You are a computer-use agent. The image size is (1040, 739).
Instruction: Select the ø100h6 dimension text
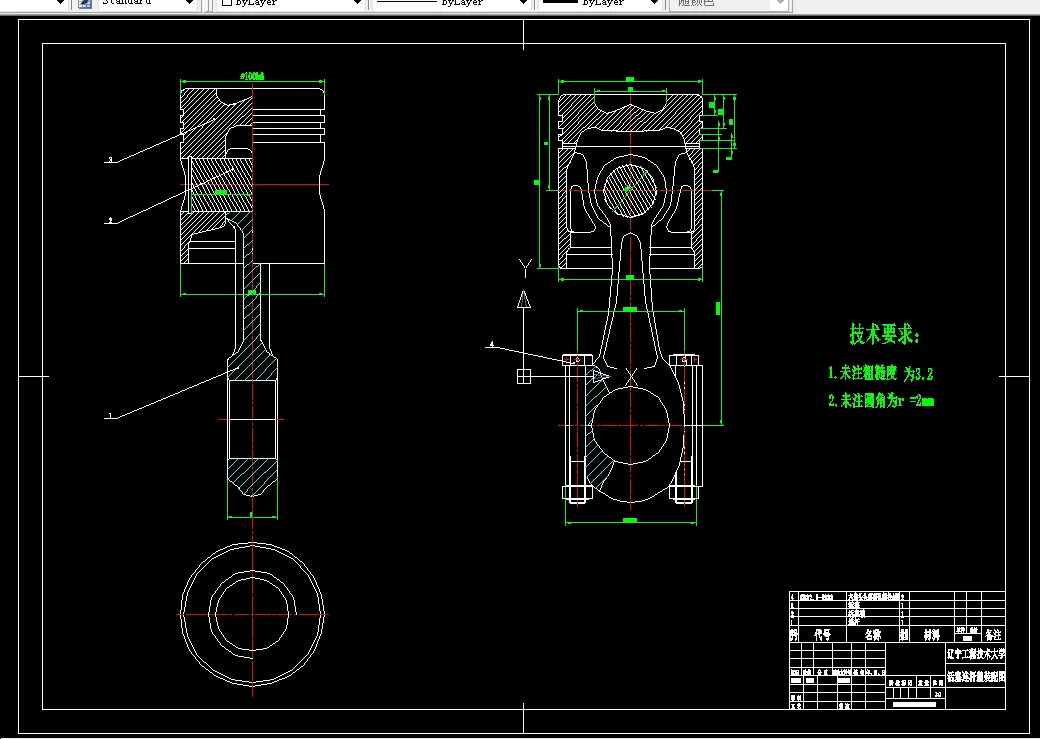pyautogui.click(x=252, y=76)
